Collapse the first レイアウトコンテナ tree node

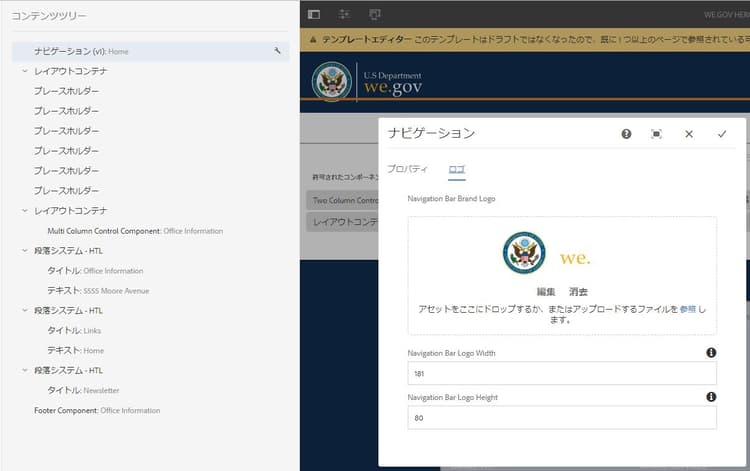click(x=24, y=71)
